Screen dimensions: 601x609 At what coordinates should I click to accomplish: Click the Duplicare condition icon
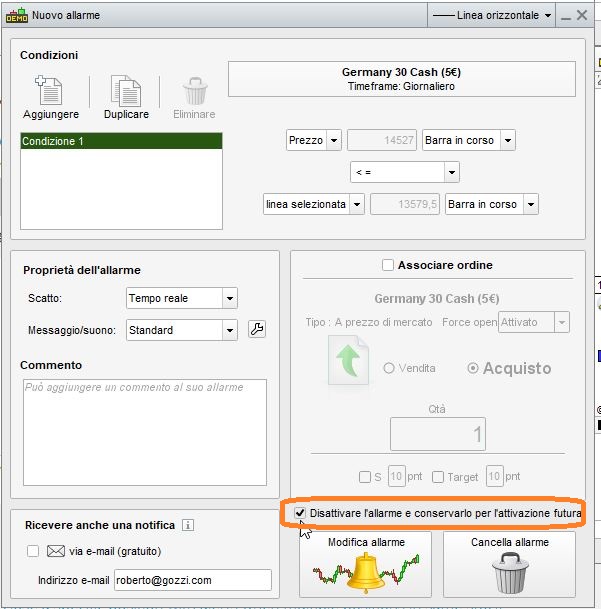(126, 90)
